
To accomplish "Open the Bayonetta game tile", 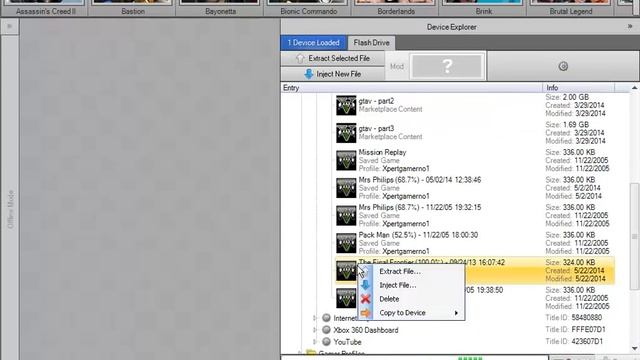I will point(220,8).
